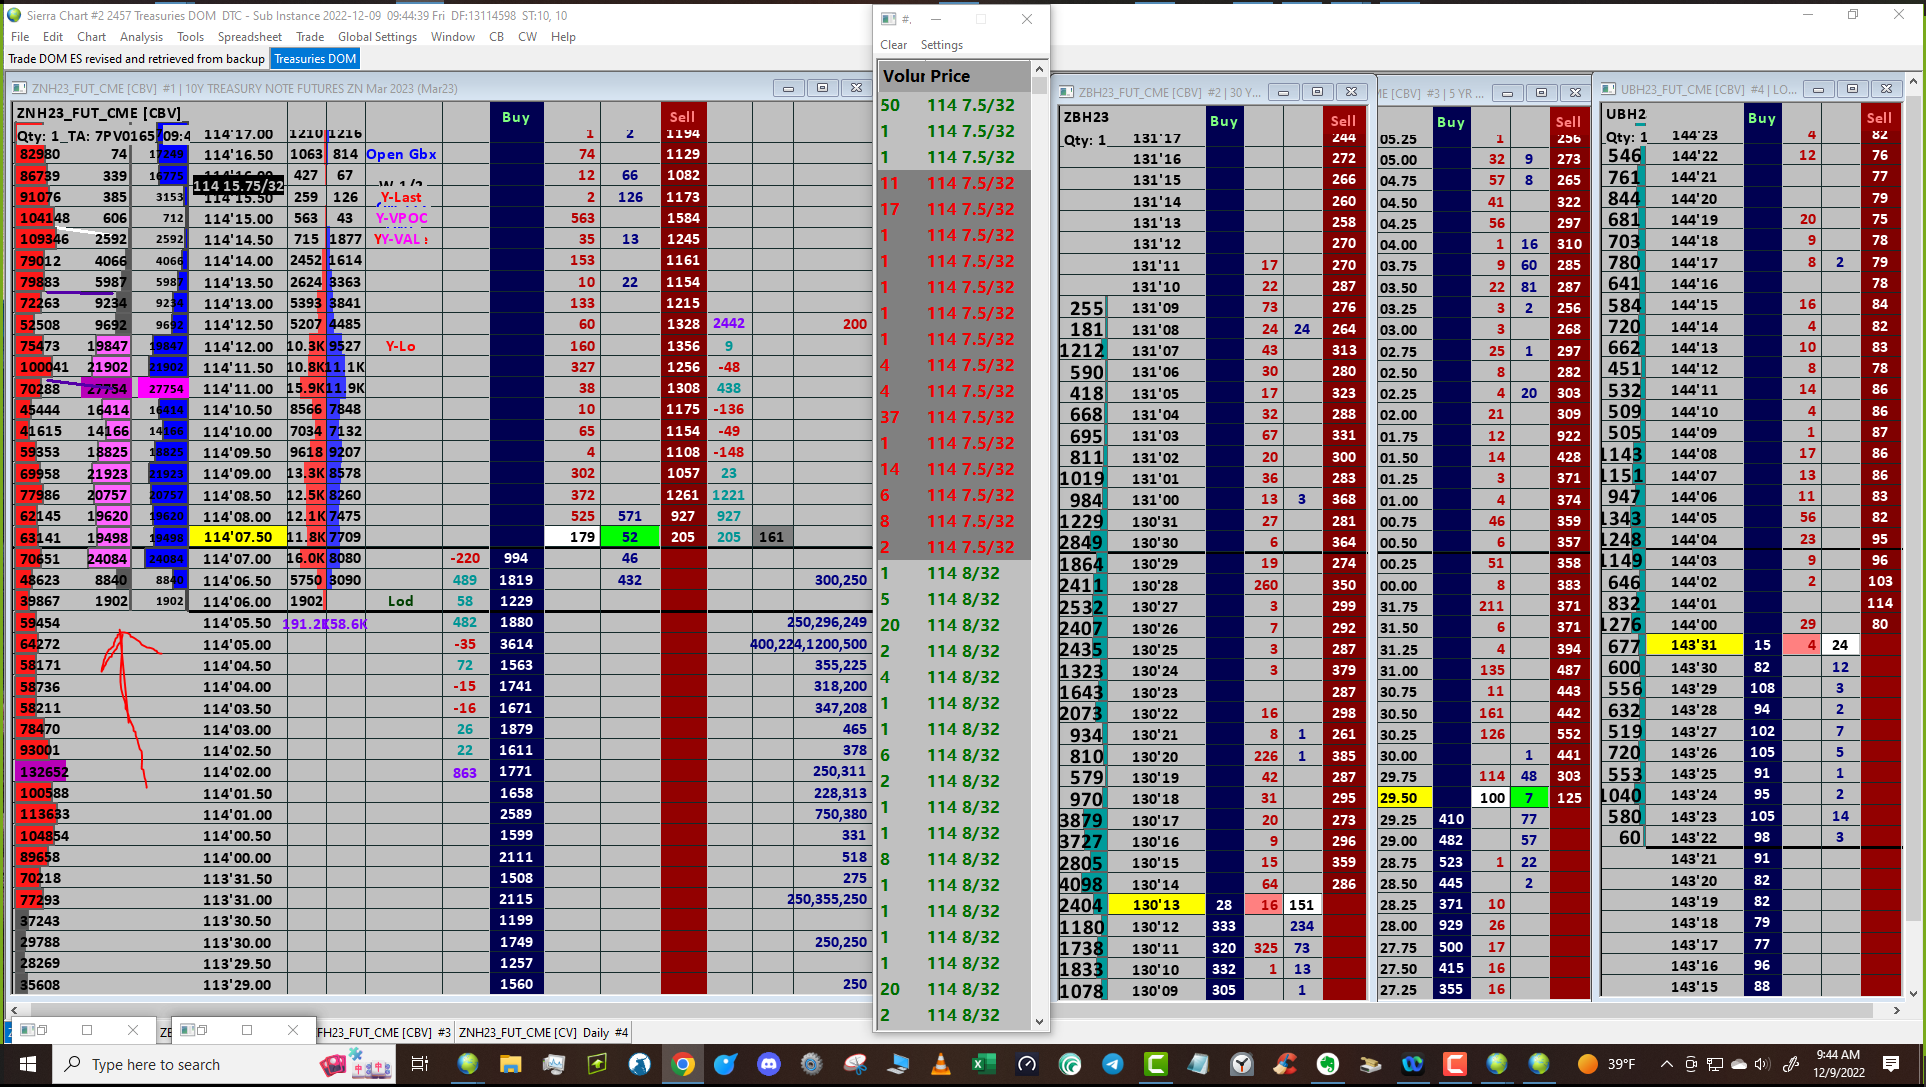This screenshot has height=1087, width=1926.
Task: Open the volume control tray icon
Action: pos(1762,1064)
